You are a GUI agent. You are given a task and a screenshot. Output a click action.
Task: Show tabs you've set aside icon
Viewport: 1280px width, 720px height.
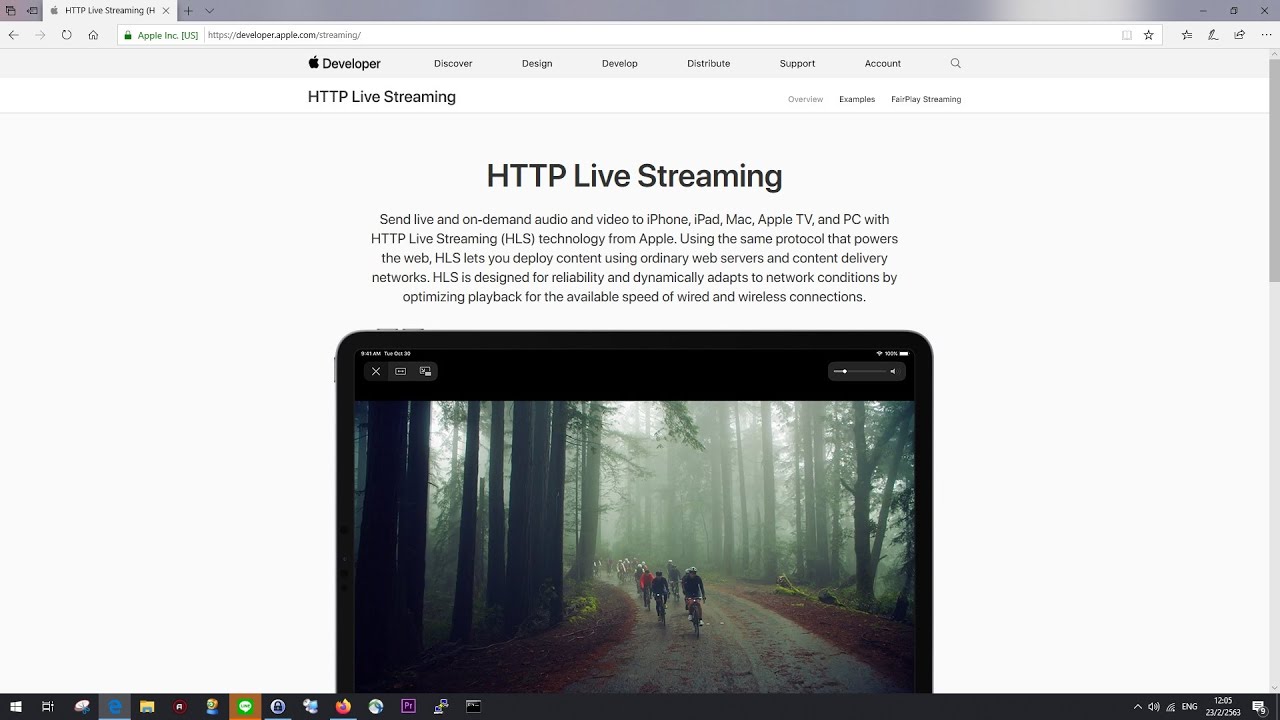click(x=10, y=10)
